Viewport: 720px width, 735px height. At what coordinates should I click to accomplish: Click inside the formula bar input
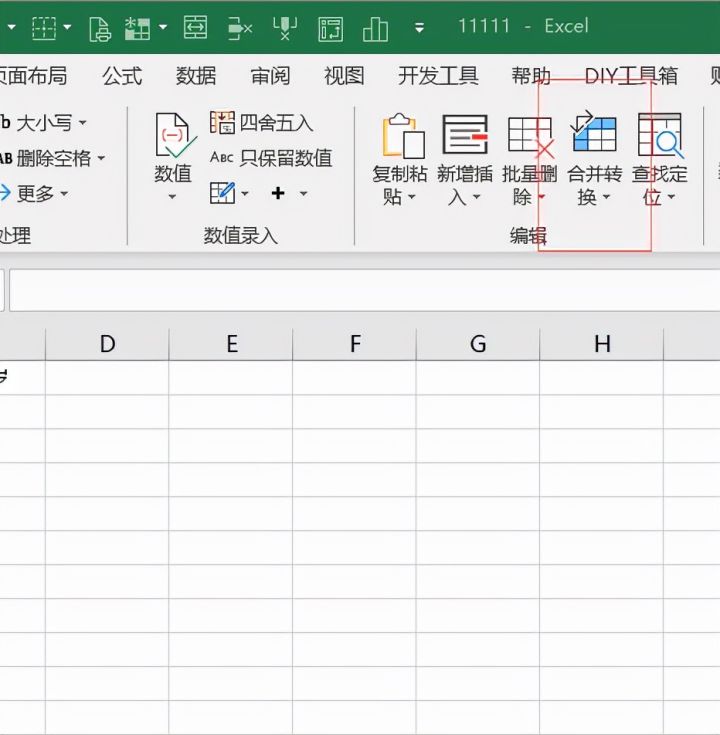(365, 290)
